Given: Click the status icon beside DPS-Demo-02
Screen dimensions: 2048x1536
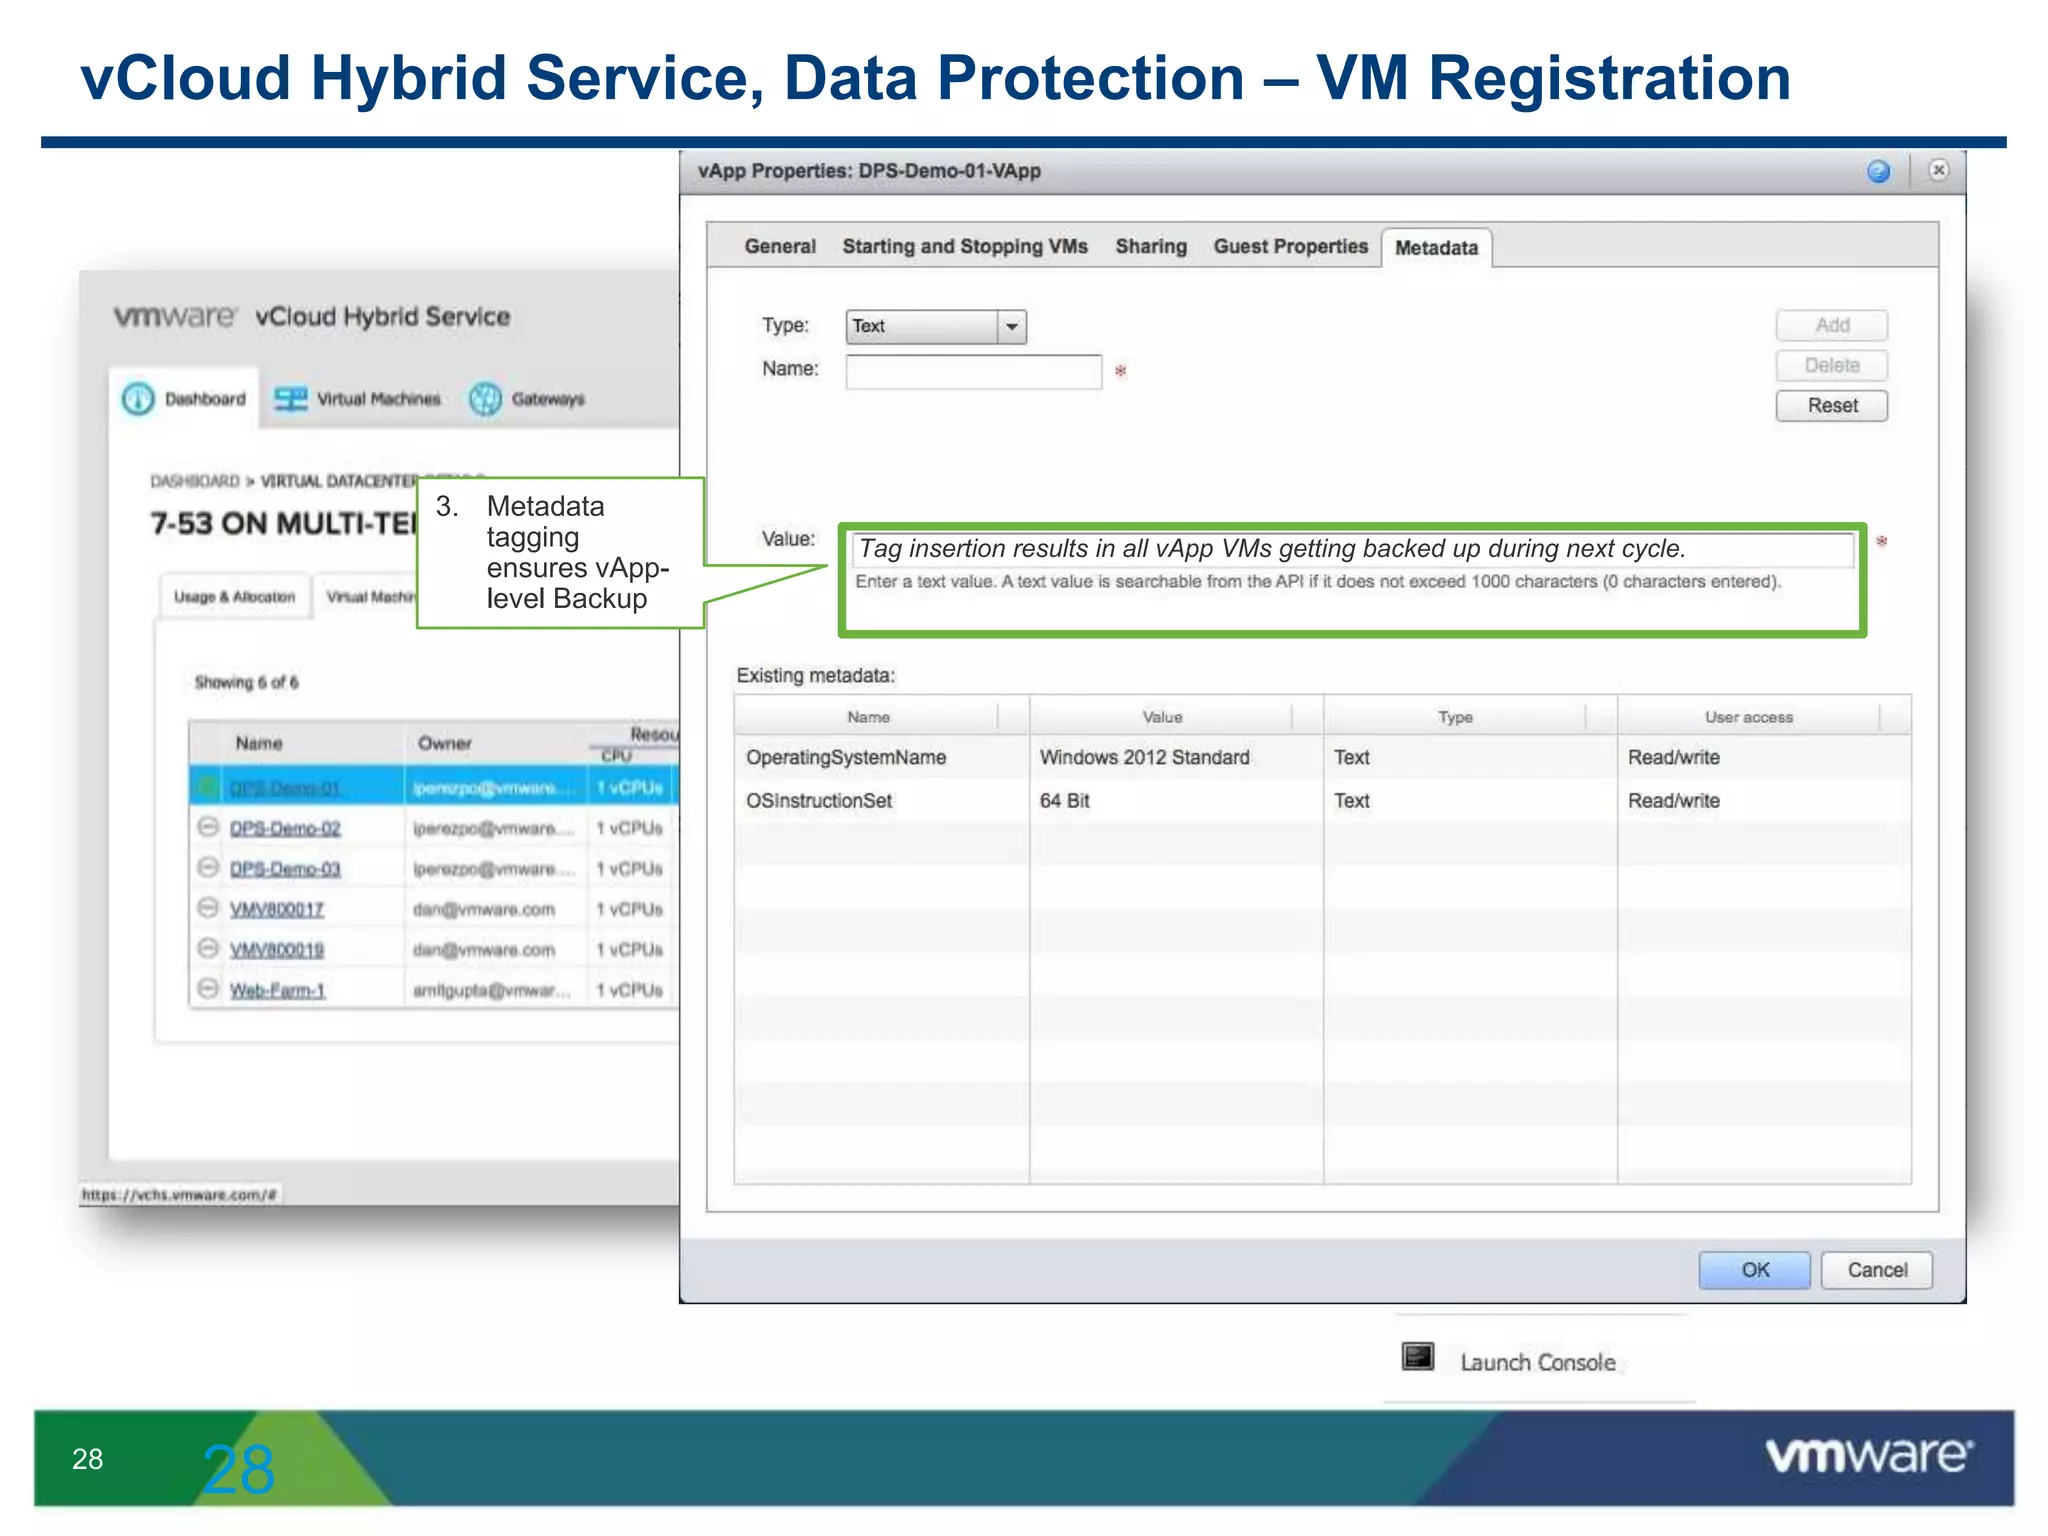Looking at the screenshot, I should click(208, 827).
